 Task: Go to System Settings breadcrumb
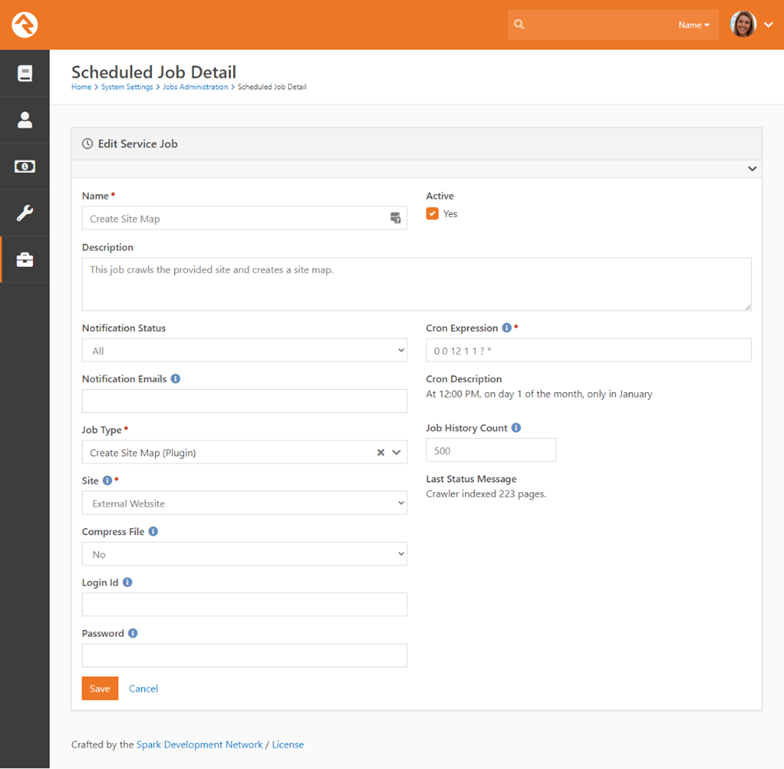[x=127, y=87]
